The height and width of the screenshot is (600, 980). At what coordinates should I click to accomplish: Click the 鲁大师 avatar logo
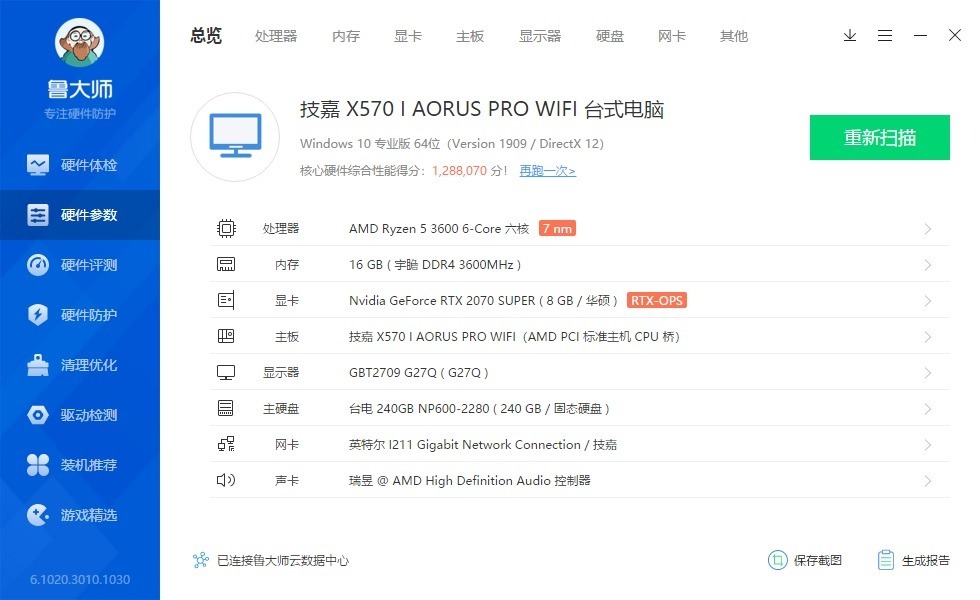pyautogui.click(x=79, y=42)
